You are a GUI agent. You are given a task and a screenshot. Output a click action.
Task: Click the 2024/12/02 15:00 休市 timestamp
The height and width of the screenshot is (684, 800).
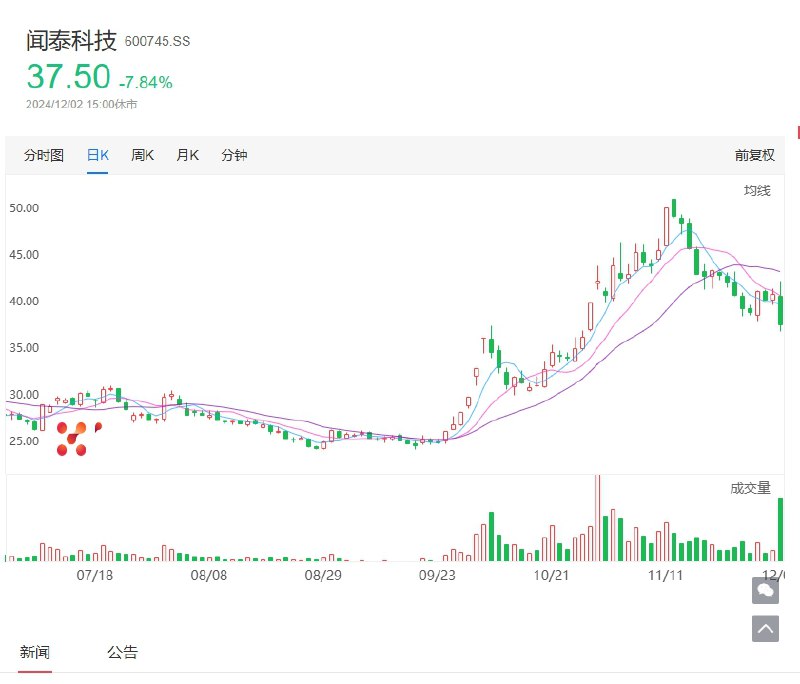(x=82, y=104)
